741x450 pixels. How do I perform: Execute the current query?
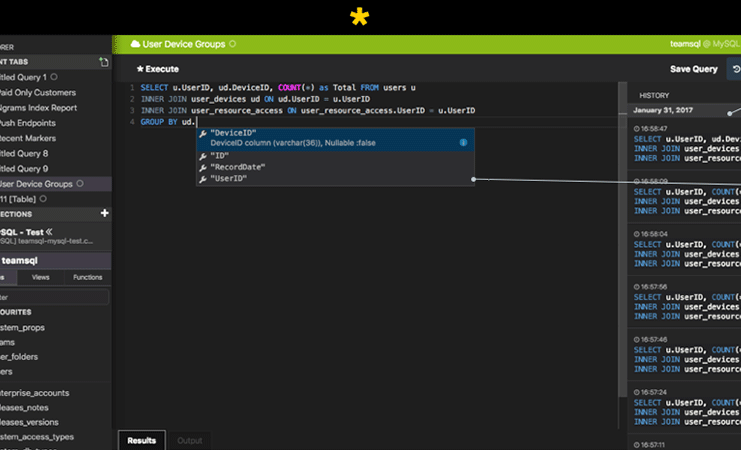[x=158, y=69]
